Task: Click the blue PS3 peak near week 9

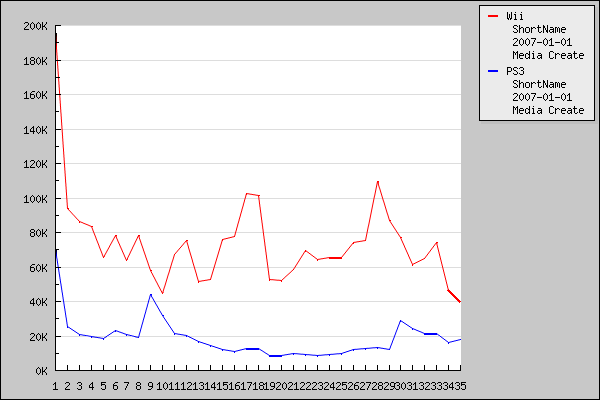Action: point(150,294)
